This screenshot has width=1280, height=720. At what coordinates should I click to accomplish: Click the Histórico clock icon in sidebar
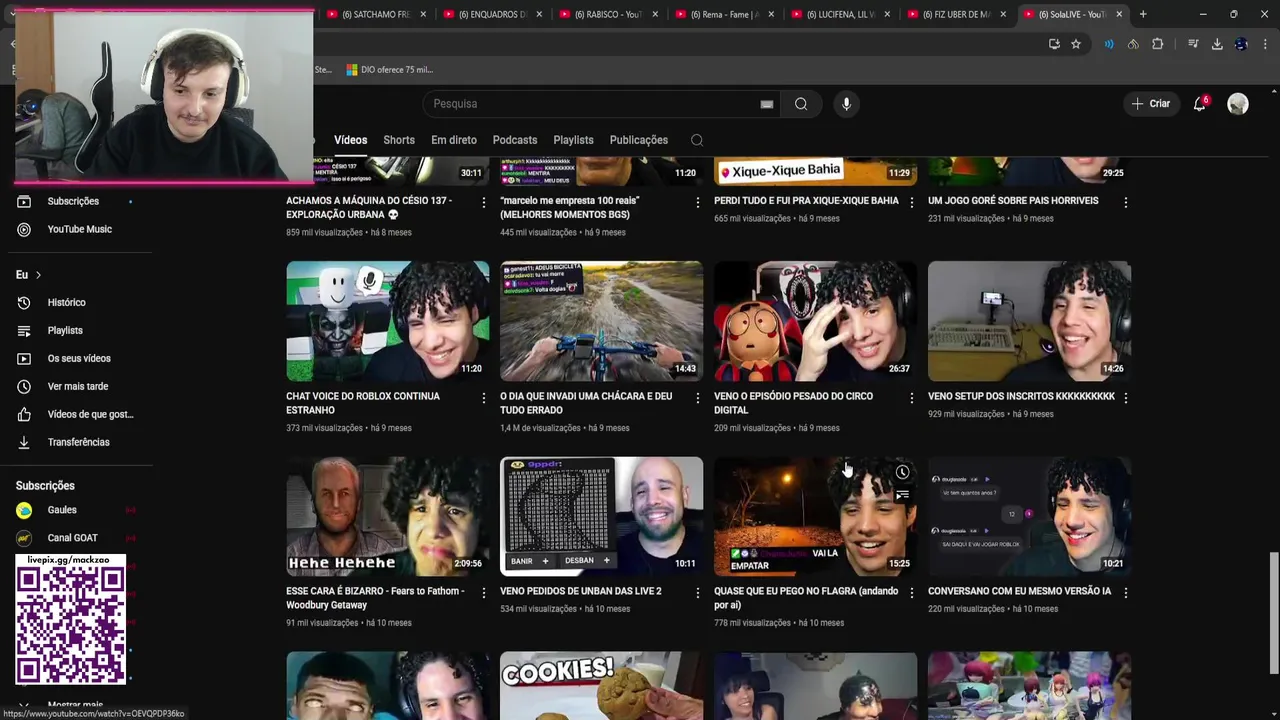click(24, 302)
